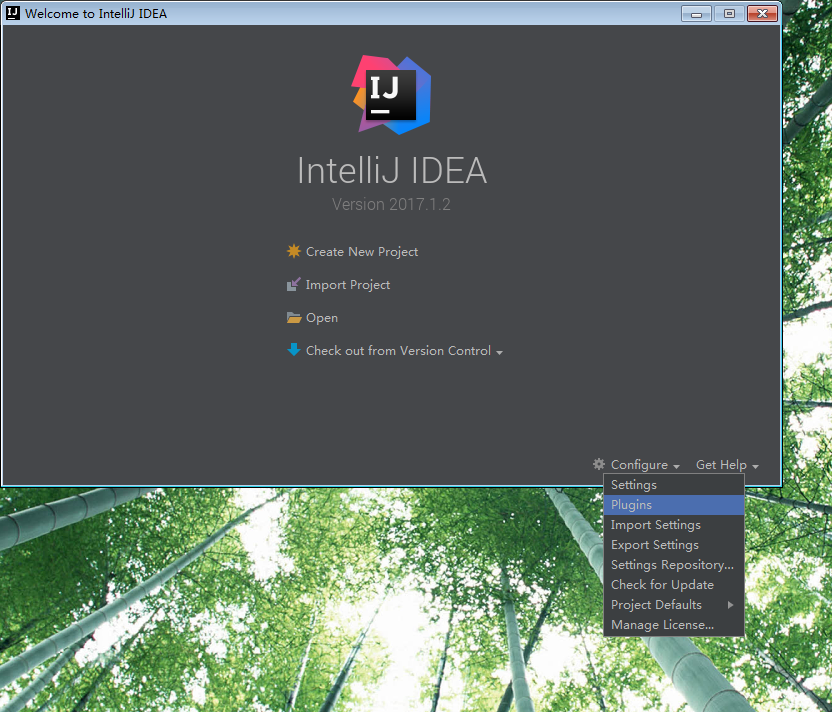Expand Project Defaults submenu arrow
Viewport: 832px width, 712px height.
[731, 605]
